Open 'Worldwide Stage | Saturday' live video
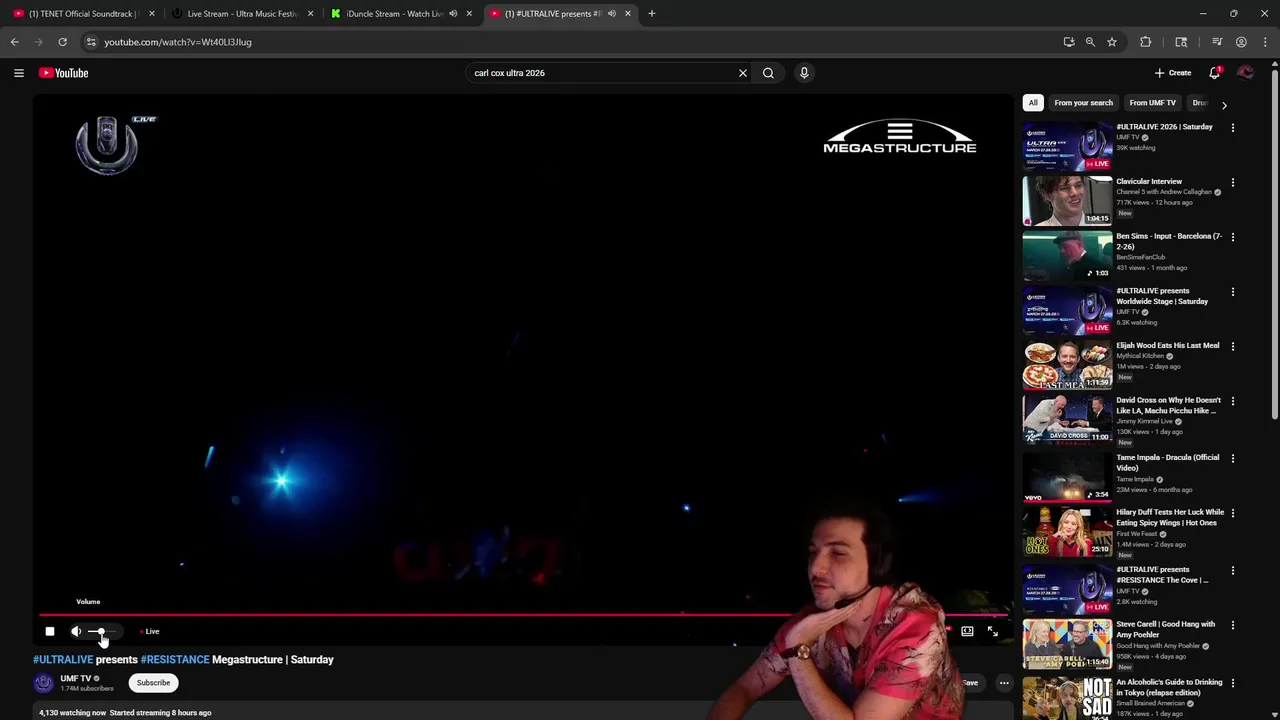The width and height of the screenshot is (1280, 720). point(1067,310)
